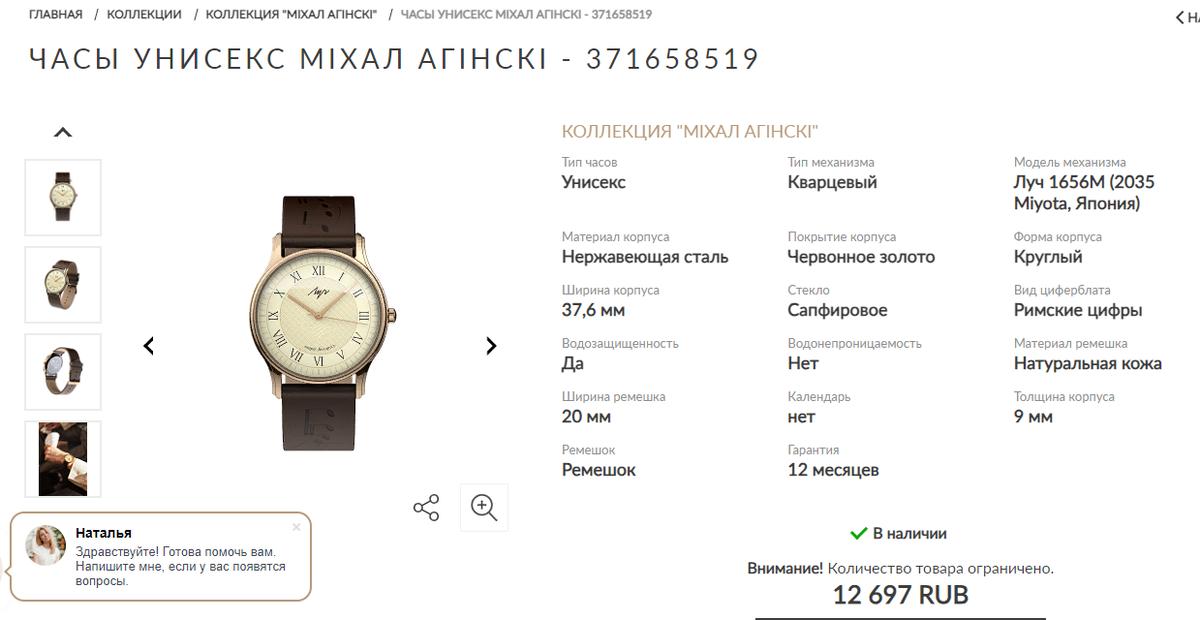This screenshot has height=620, width=1200.
Task: Select second angled watch thumbnail
Action: tap(63, 284)
